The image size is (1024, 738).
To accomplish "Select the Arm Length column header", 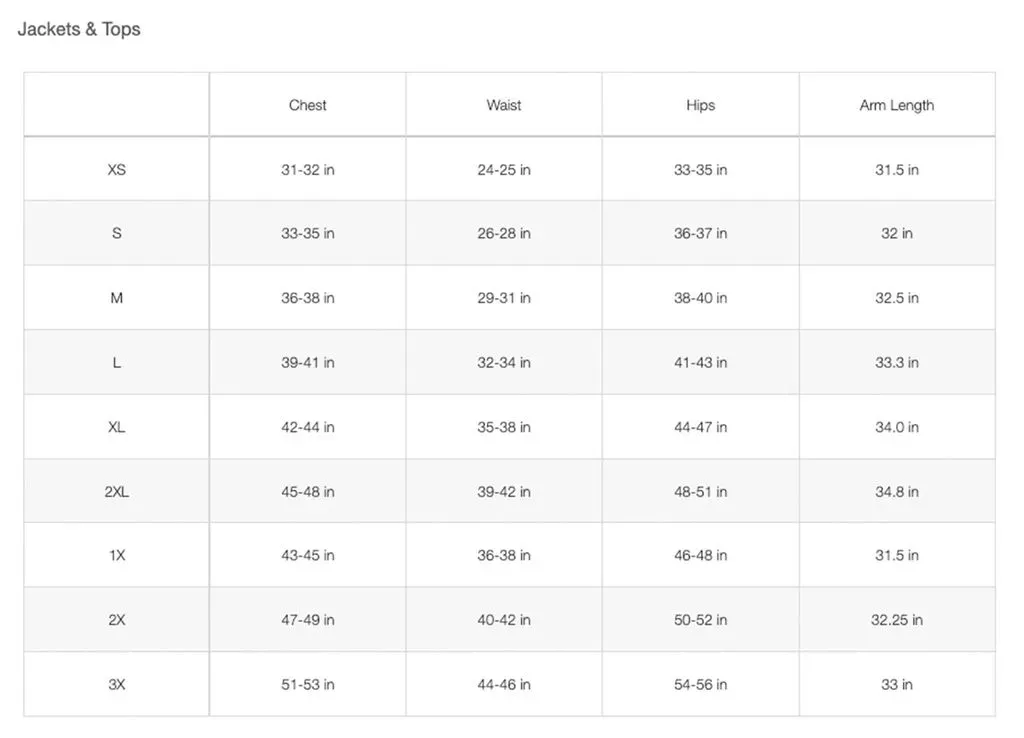I will [x=897, y=105].
